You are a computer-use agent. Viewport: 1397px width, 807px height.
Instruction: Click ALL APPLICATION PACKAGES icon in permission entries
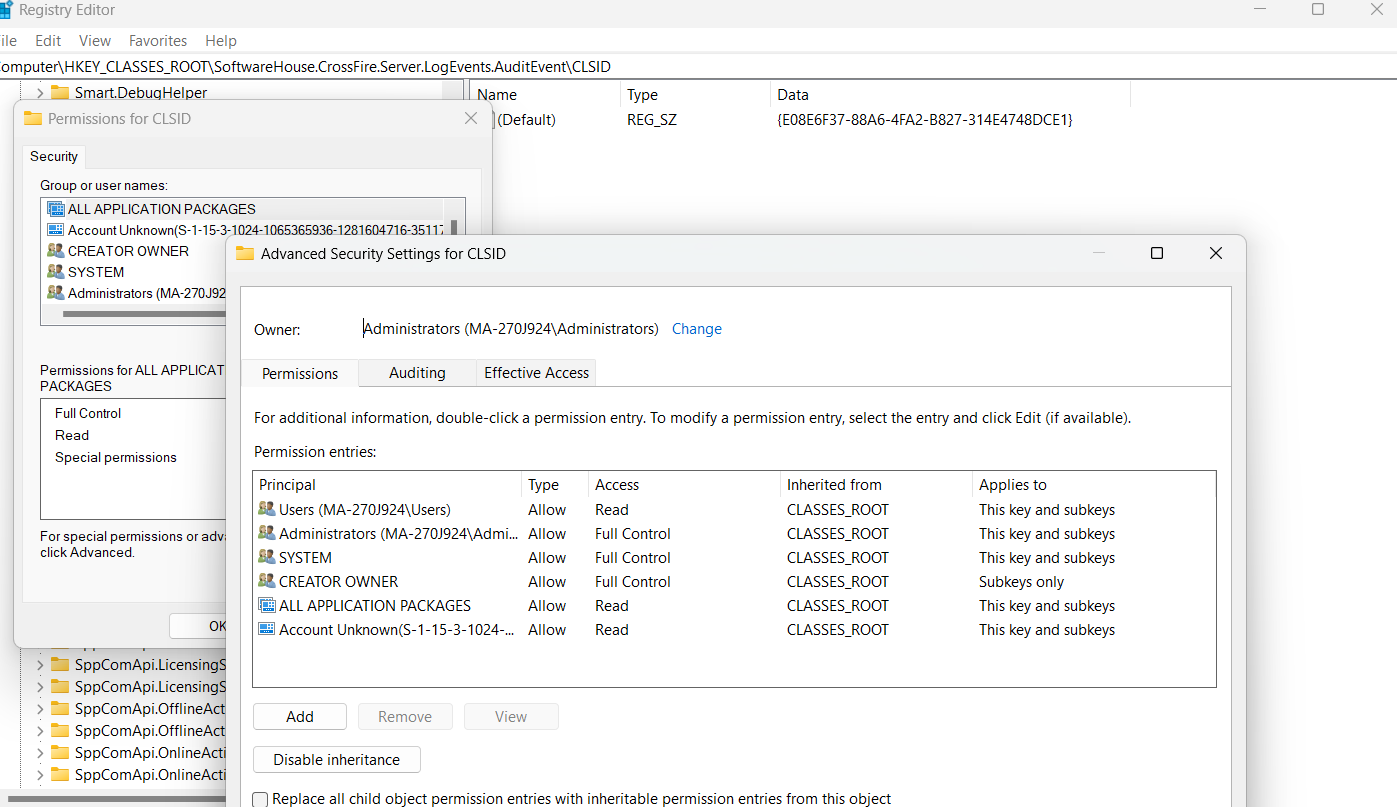click(266, 606)
